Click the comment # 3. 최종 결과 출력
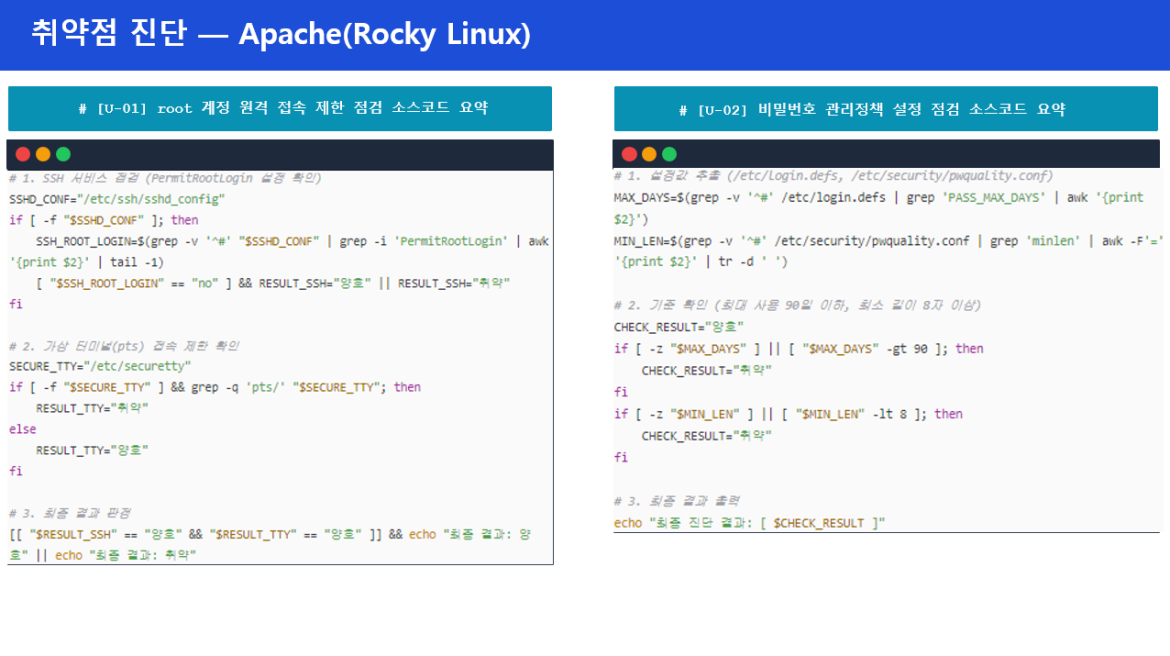 (677, 501)
